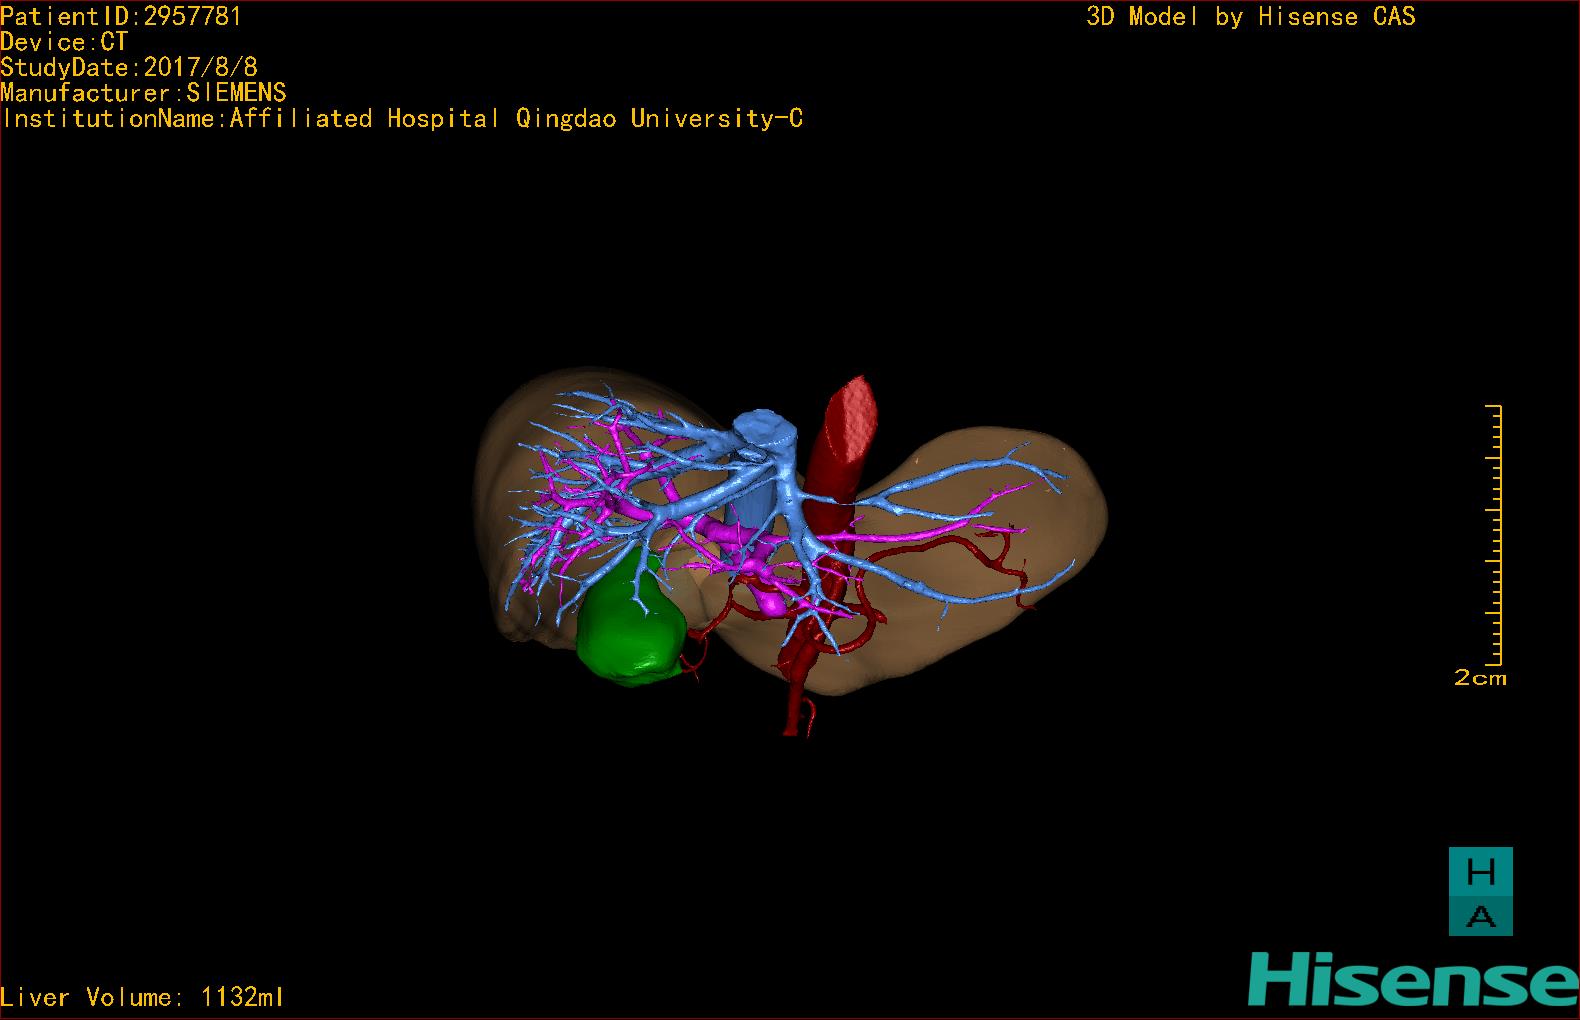The height and width of the screenshot is (1020, 1580).
Task: Click the "StudyDate:2017/8/8" text
Action: click(129, 68)
